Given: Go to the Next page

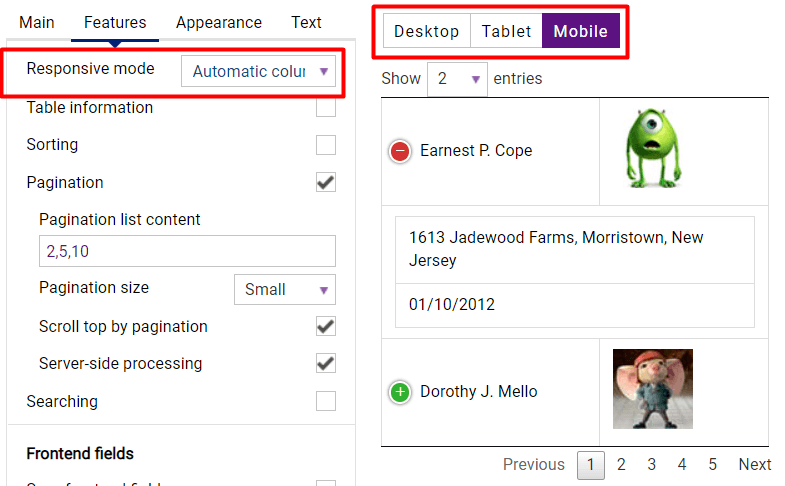Looking at the screenshot, I should point(754,464).
